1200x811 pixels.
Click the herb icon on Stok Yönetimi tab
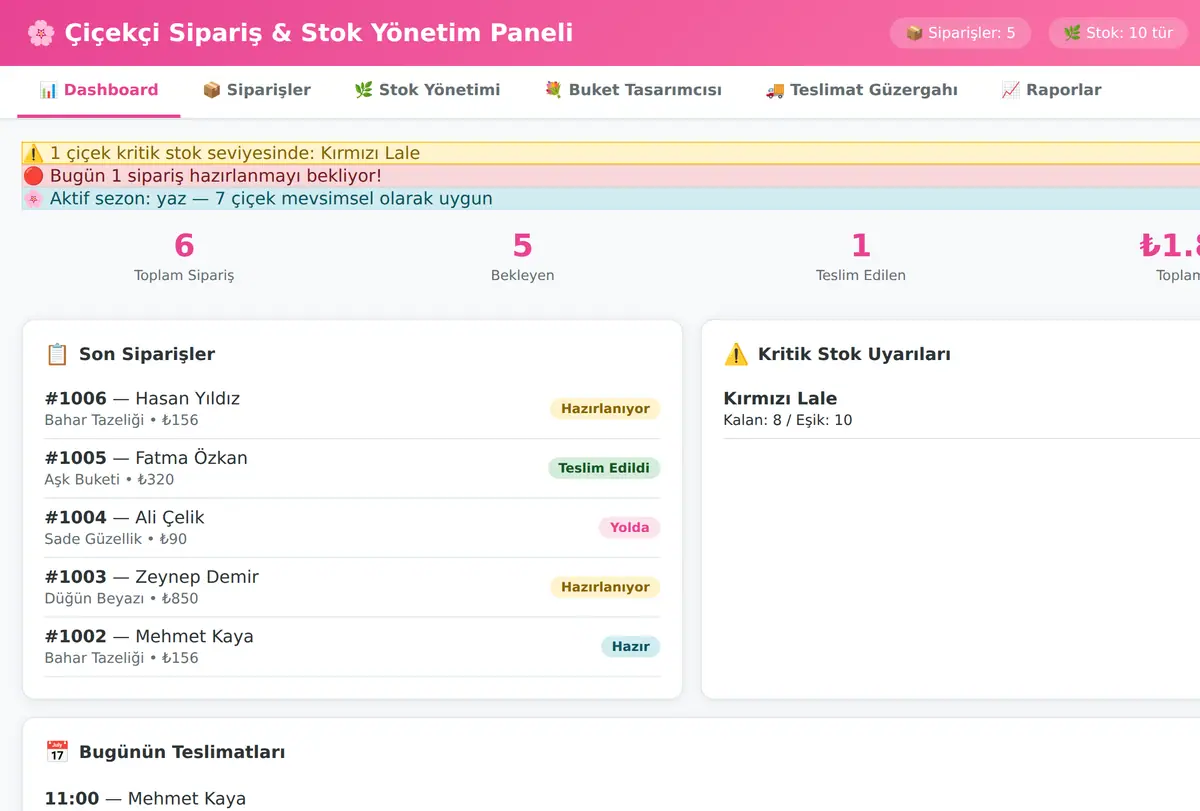pyautogui.click(x=363, y=90)
